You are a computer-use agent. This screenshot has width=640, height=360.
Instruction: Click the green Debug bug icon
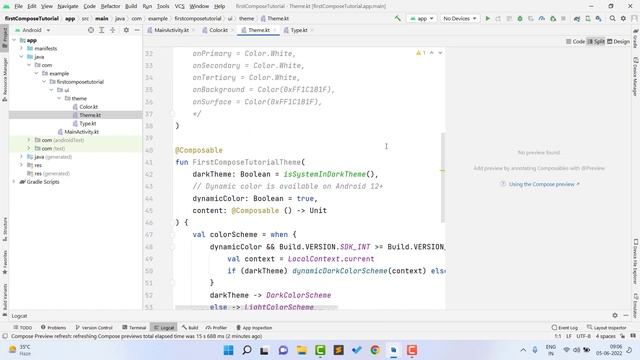point(520,18)
